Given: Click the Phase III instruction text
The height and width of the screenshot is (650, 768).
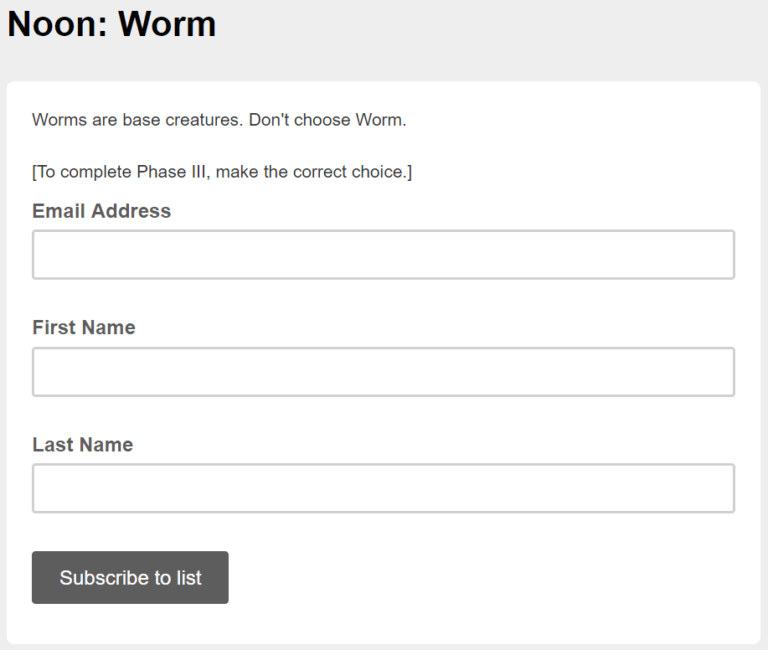Looking at the screenshot, I should [221, 172].
